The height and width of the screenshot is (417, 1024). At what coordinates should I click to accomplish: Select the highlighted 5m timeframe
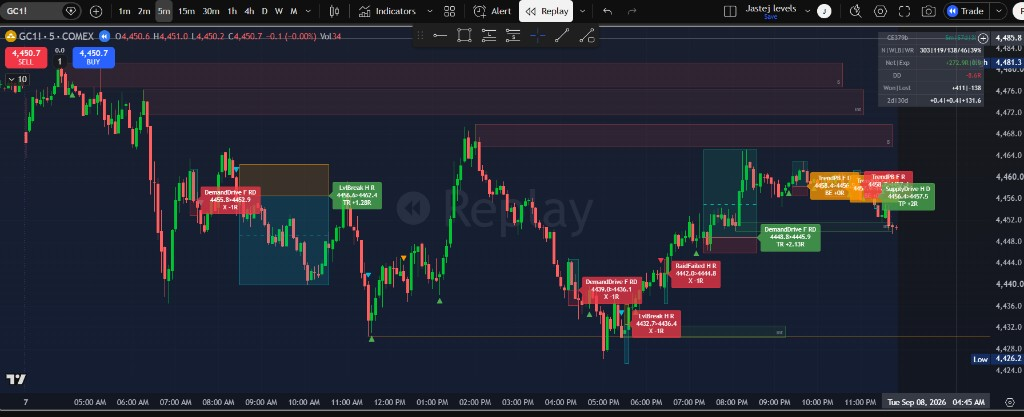164,11
